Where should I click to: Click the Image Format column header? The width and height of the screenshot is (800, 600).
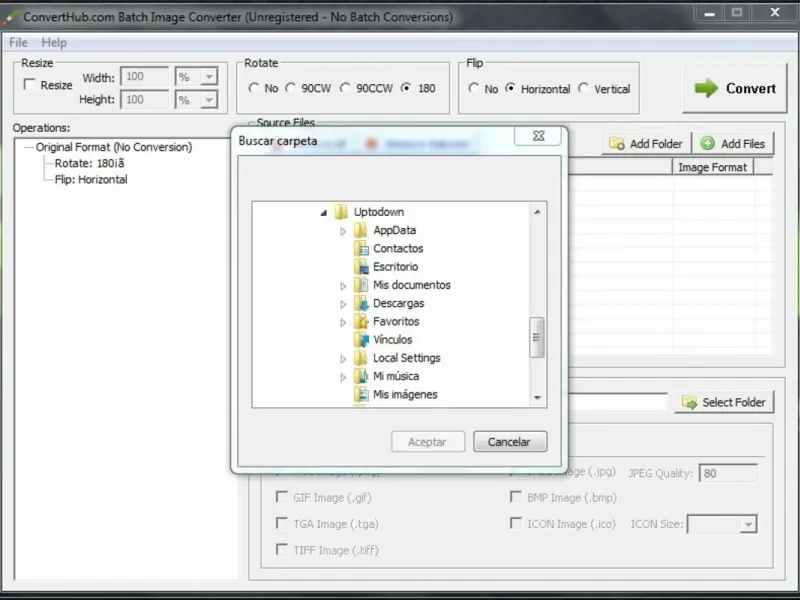(x=712, y=167)
